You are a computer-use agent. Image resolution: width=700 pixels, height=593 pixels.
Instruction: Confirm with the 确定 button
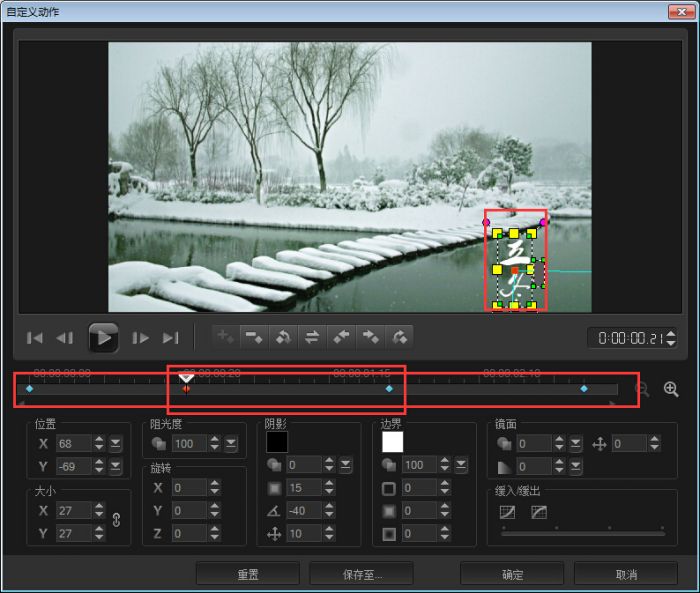[512, 574]
